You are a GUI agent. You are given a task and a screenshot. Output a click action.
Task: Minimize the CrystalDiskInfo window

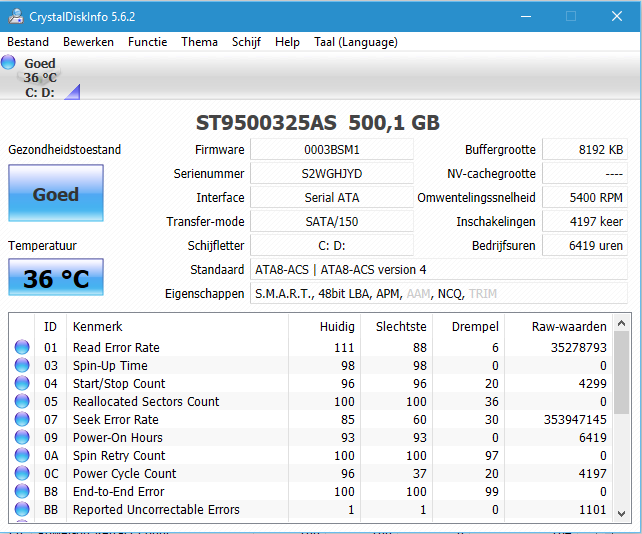tap(526, 16)
